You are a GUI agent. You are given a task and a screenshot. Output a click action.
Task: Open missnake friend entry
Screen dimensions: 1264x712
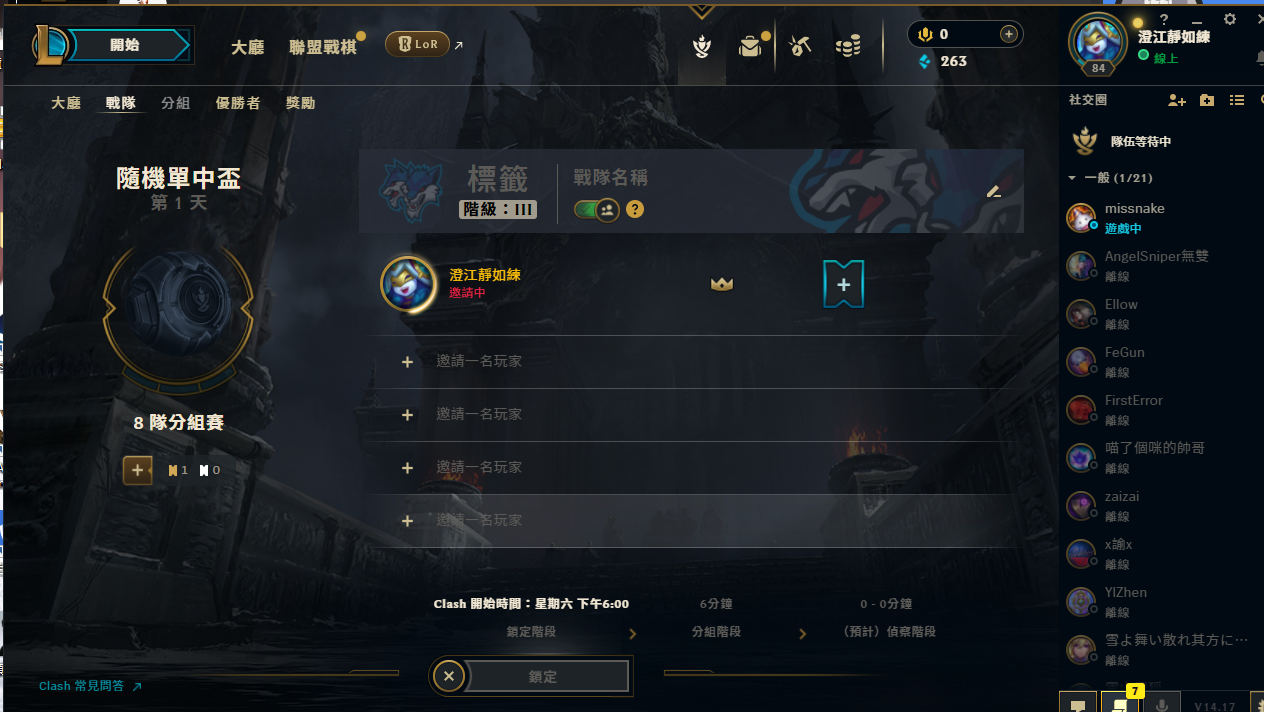coord(1160,217)
